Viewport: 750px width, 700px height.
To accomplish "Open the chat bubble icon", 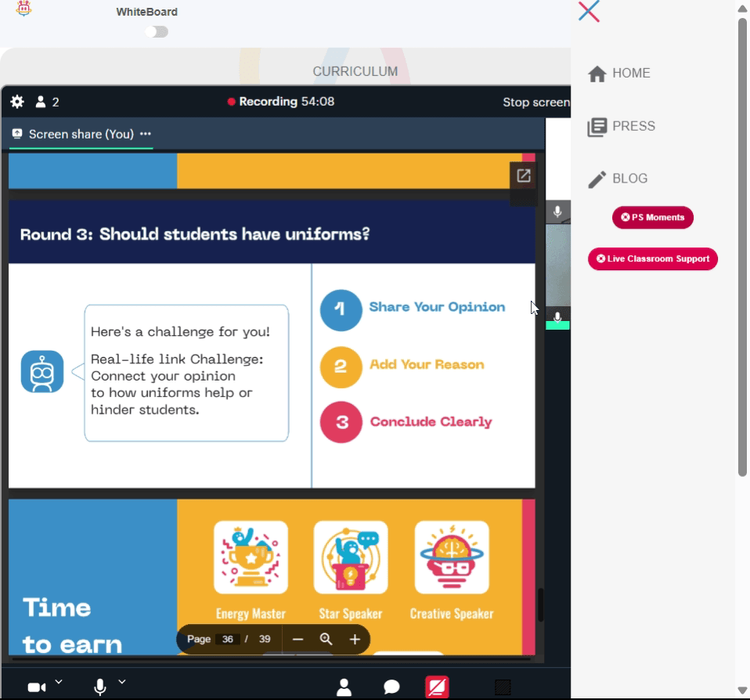I will [391, 688].
